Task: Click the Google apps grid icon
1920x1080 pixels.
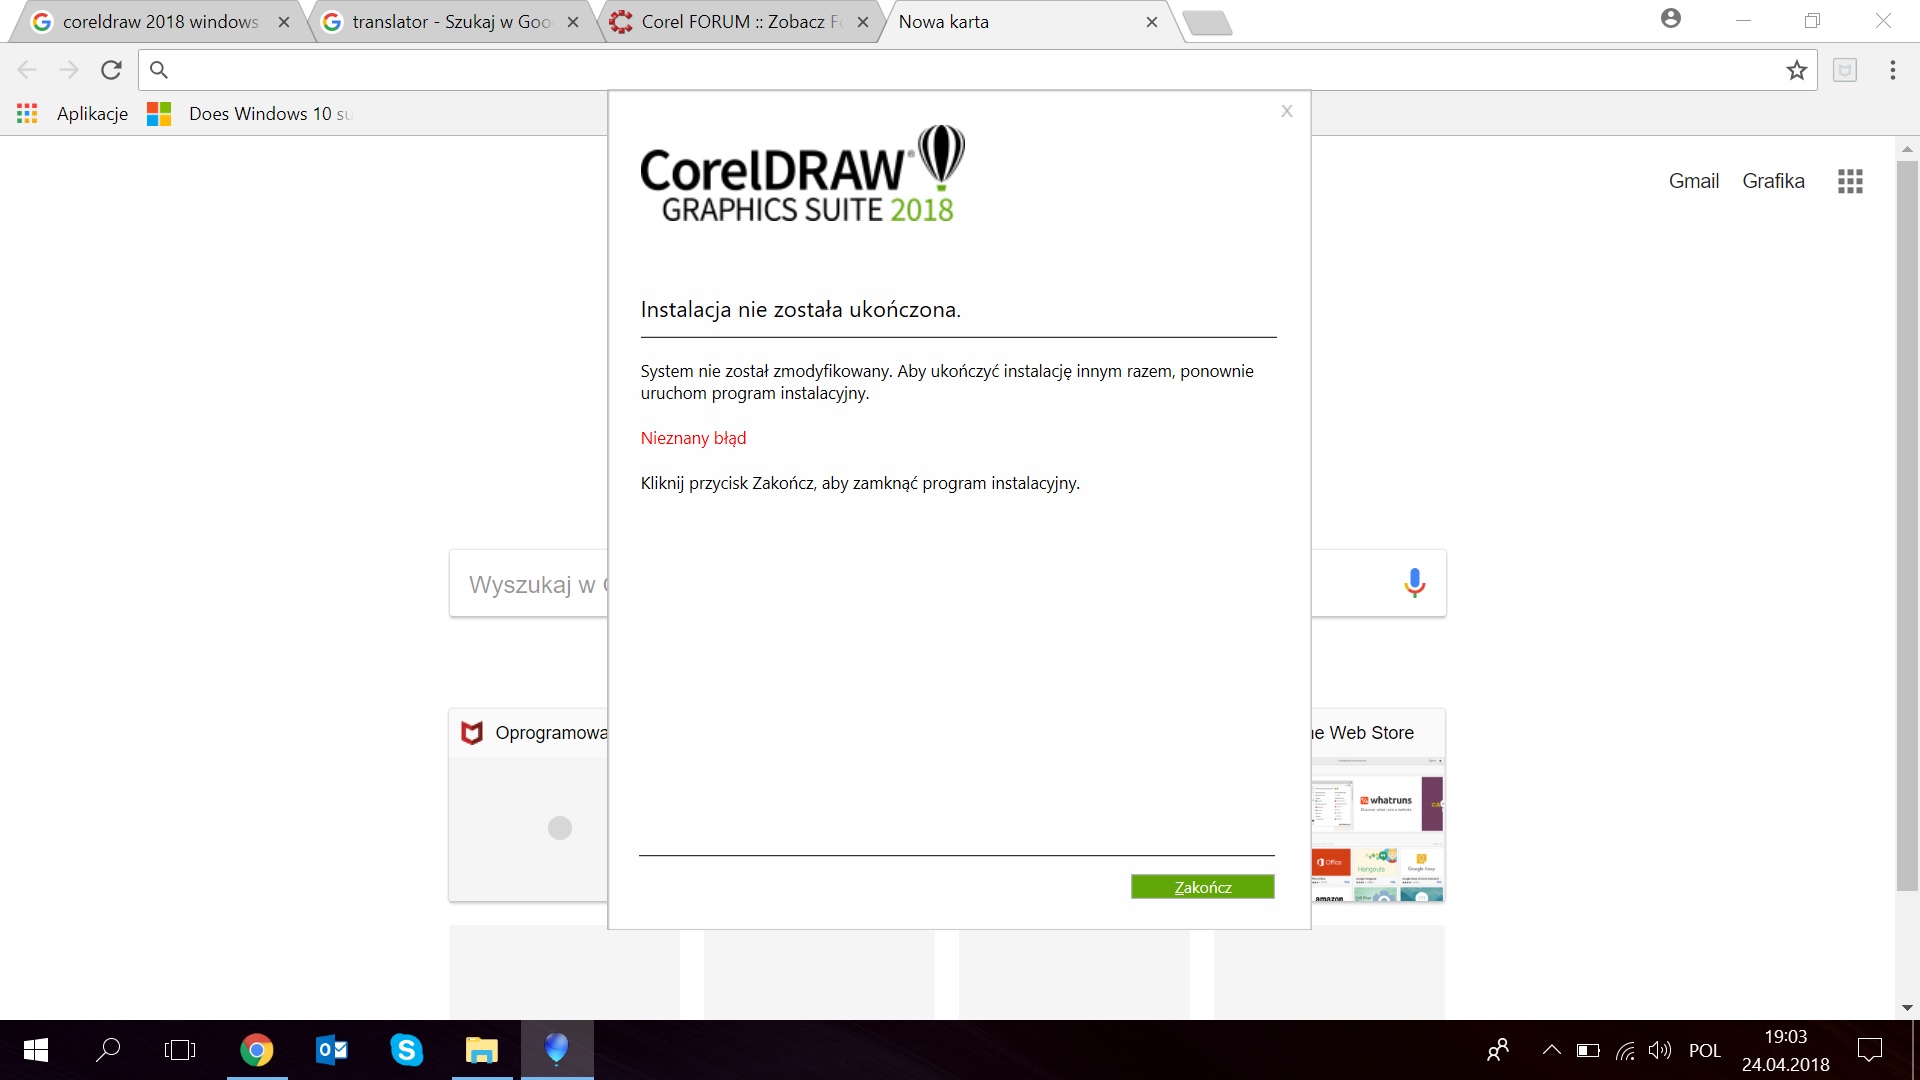Action: 1850,181
